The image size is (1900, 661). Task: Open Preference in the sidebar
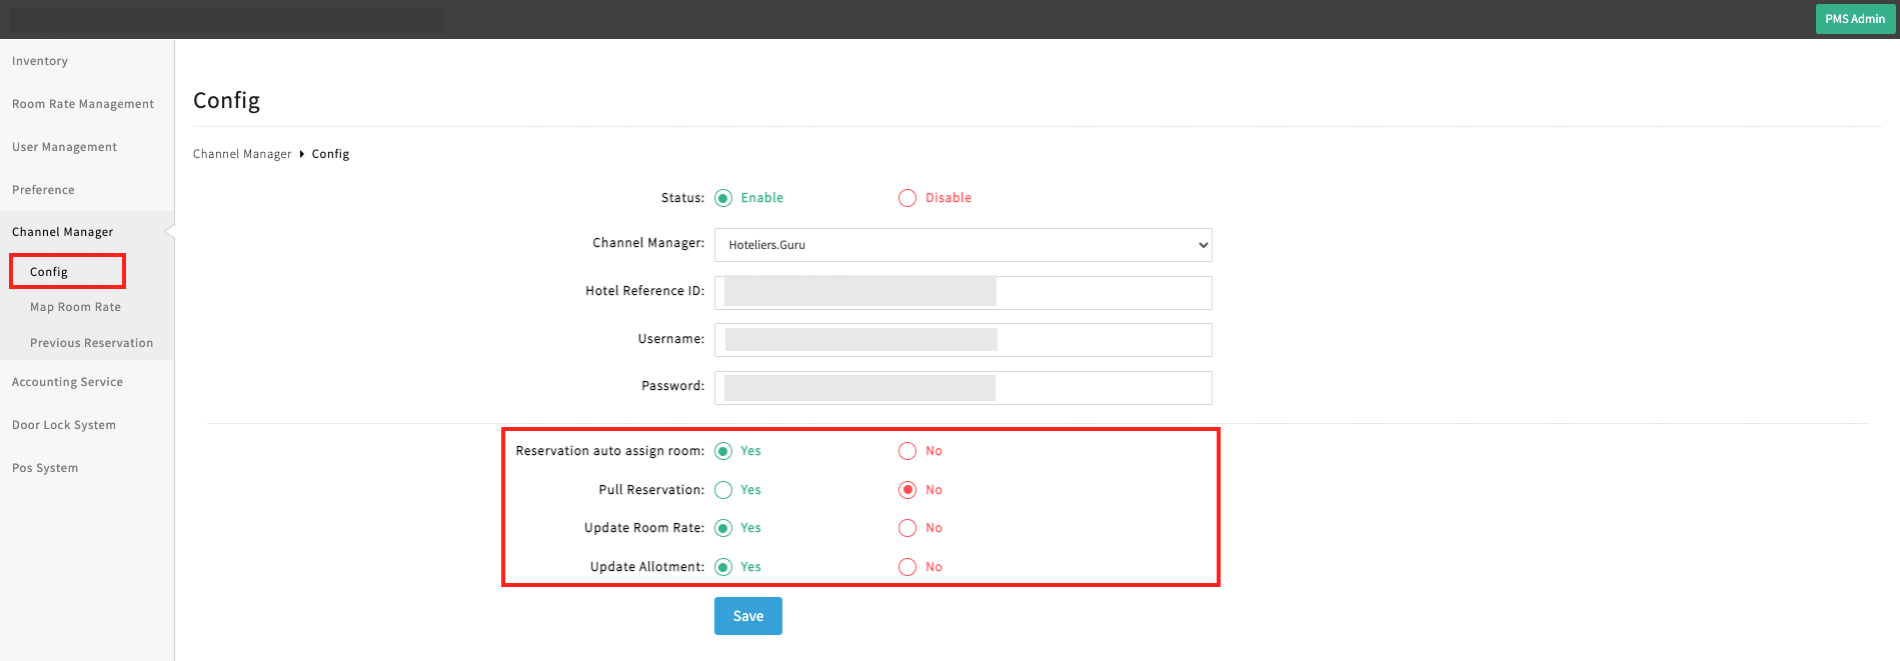point(43,190)
